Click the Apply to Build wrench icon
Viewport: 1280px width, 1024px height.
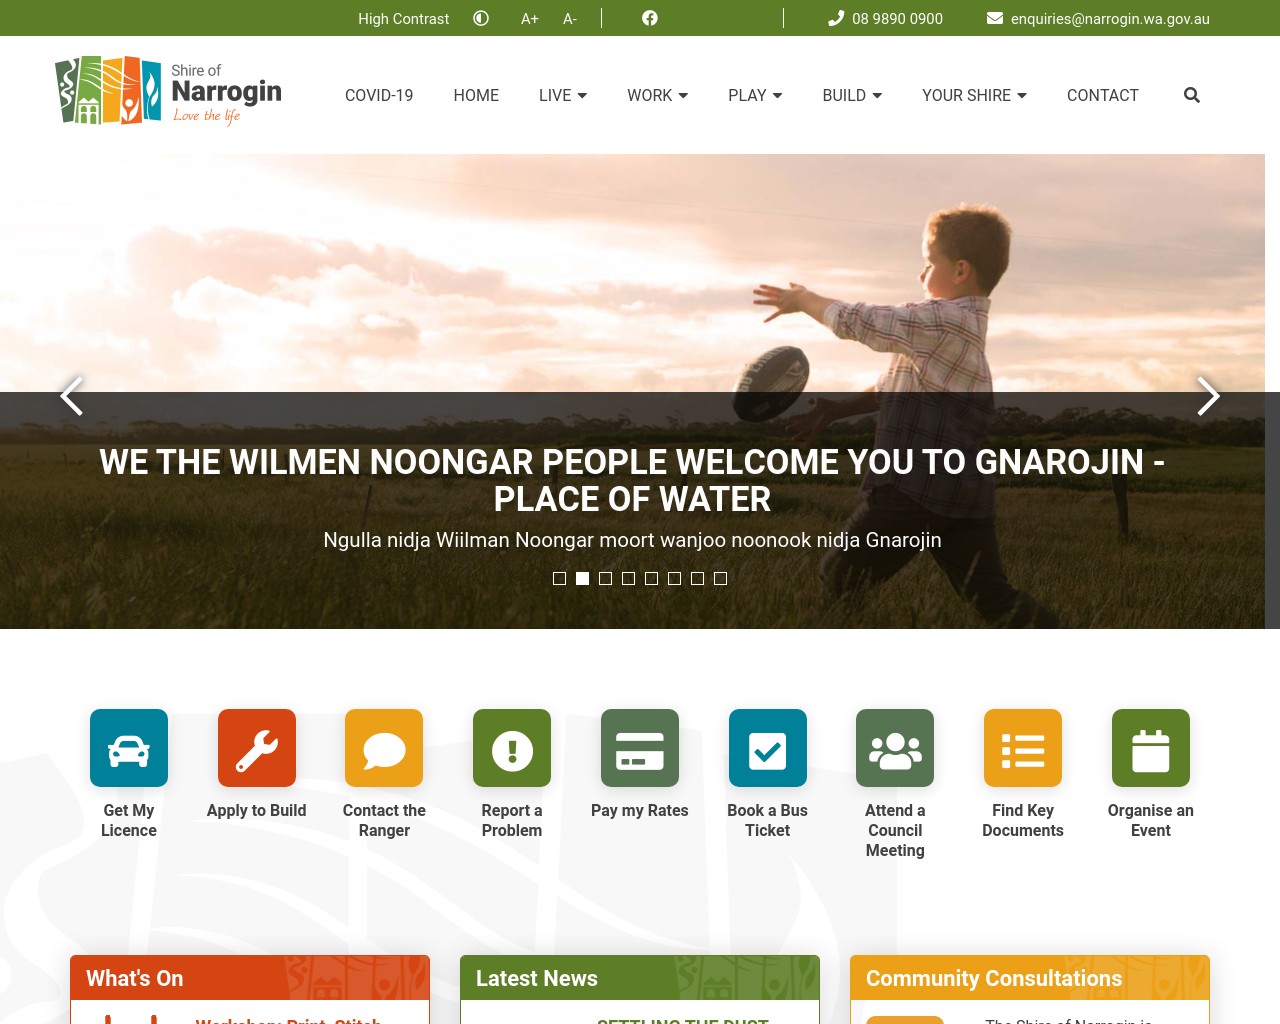[256, 747]
